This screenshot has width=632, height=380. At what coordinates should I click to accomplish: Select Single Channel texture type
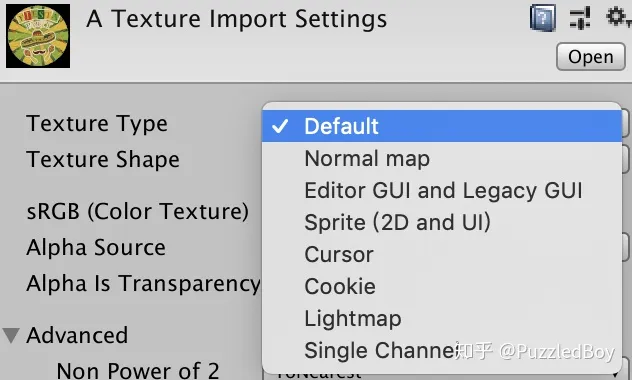tap(442, 351)
